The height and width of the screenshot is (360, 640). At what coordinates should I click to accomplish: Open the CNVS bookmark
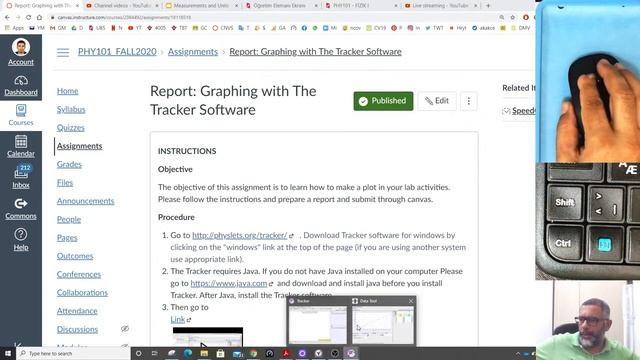click(x=223, y=28)
